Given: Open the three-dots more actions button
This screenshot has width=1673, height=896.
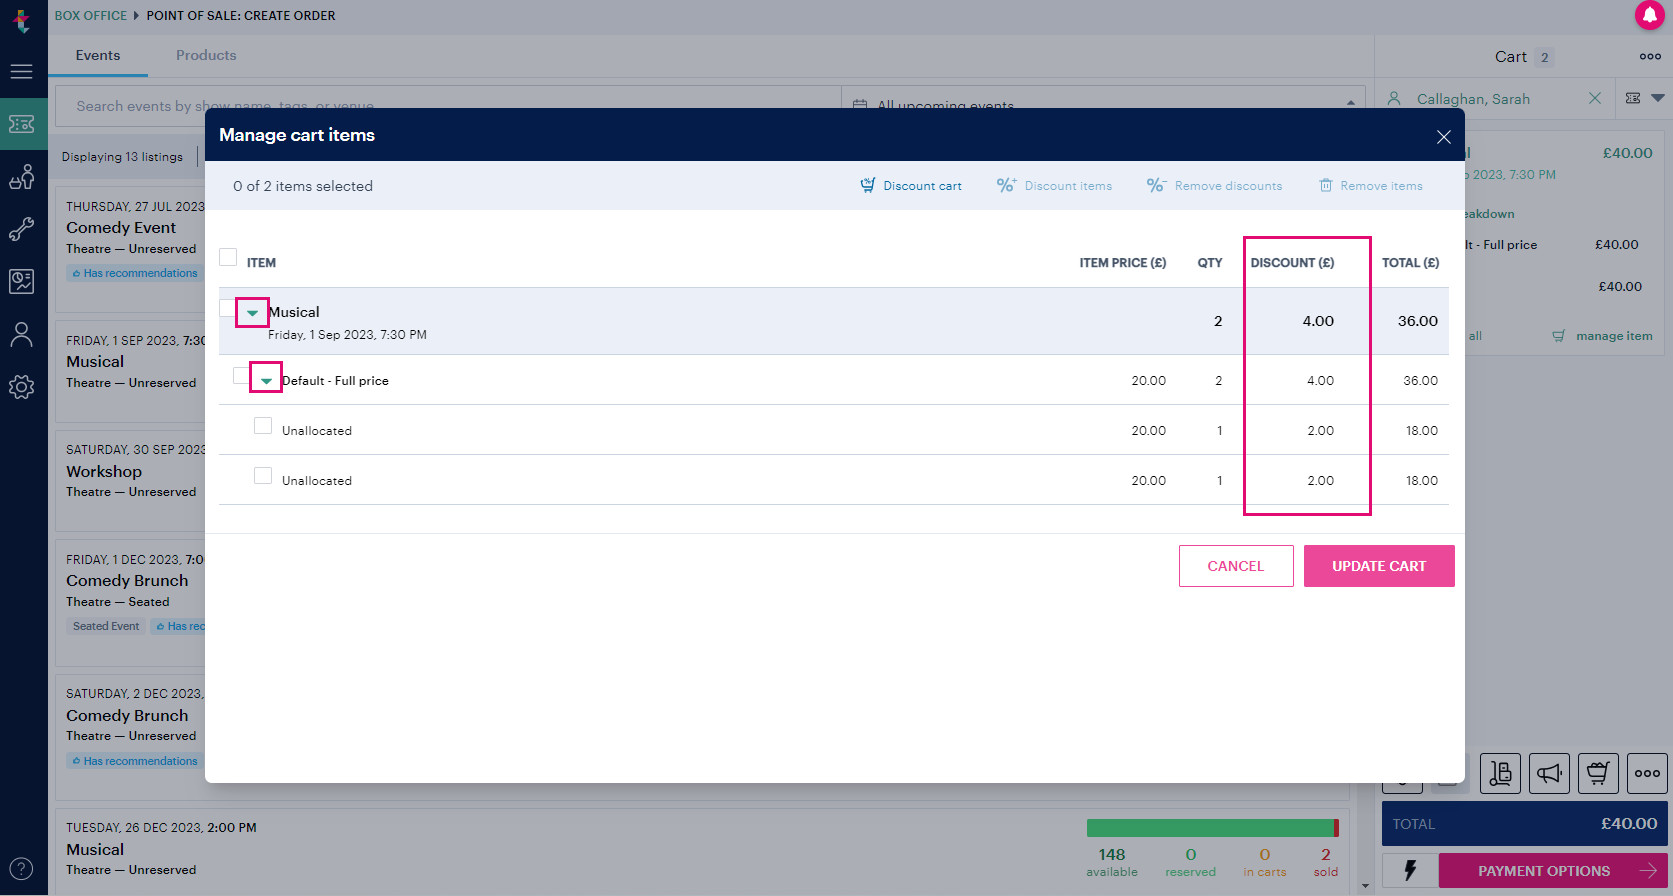Looking at the screenshot, I should 1647,773.
